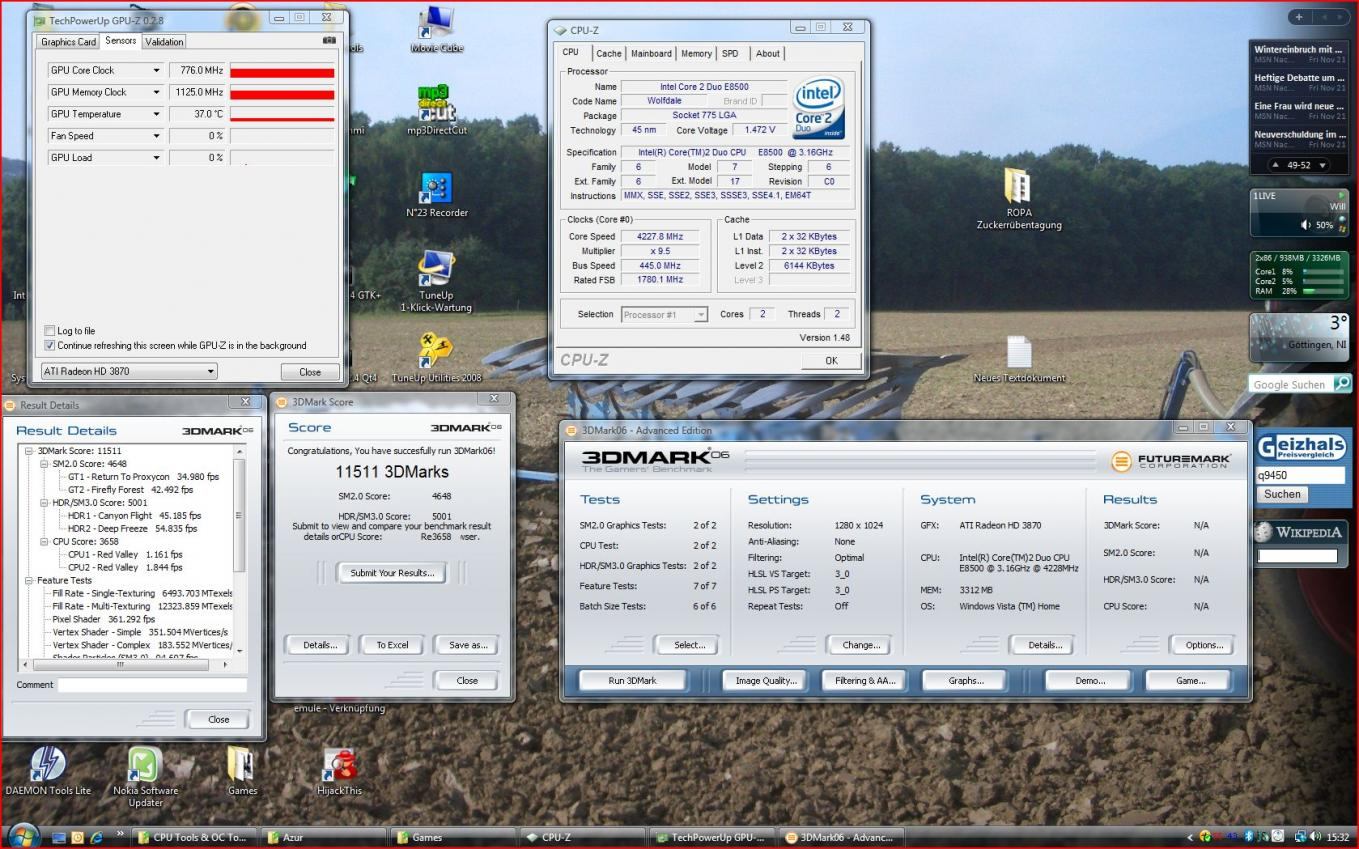Click the To Excel button

pyautogui.click(x=392, y=645)
